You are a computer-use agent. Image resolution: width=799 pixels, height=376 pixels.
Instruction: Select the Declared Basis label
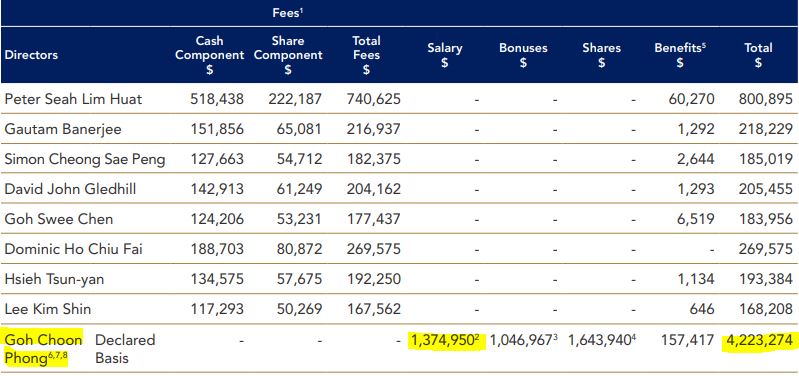coord(125,349)
